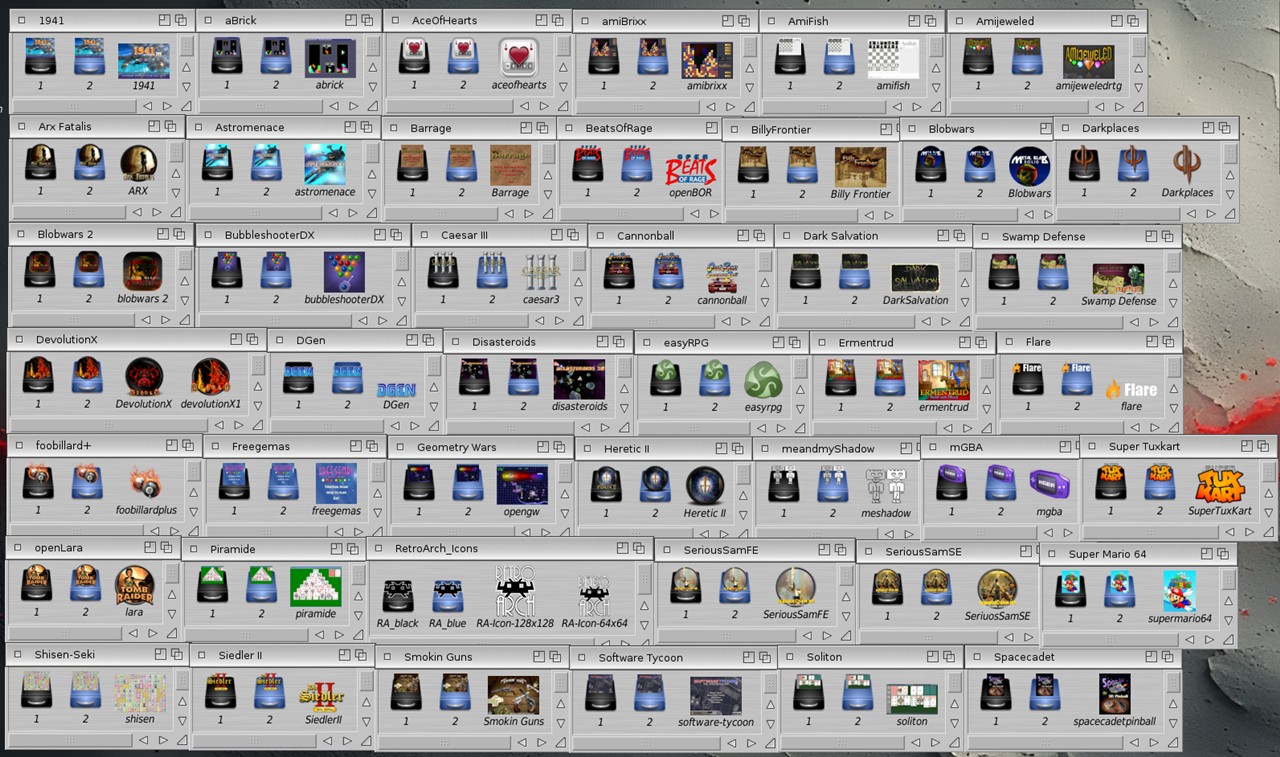Click the depth gadget of the Astromenace window

(366, 127)
